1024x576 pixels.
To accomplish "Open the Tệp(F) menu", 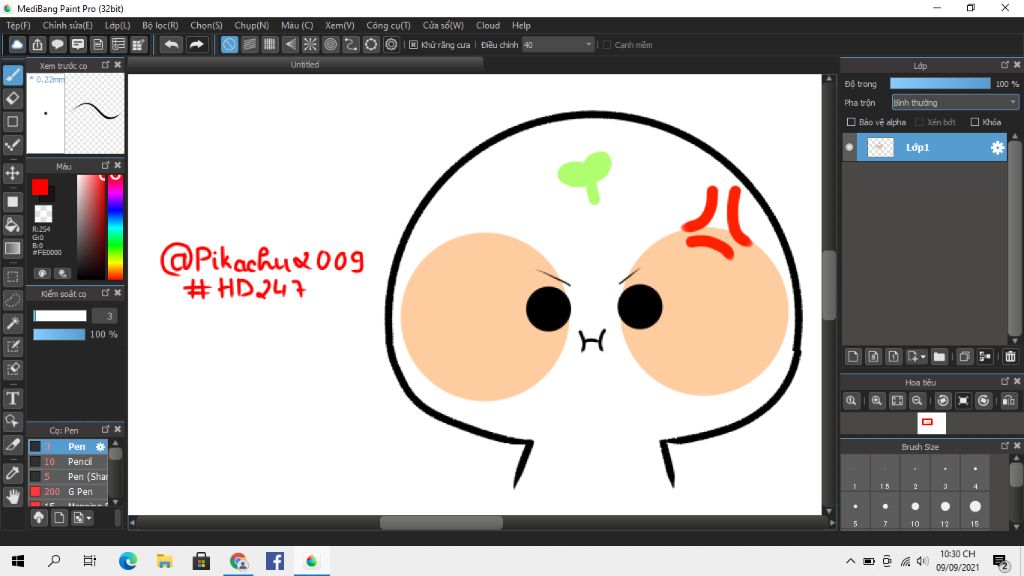I will pos(18,25).
